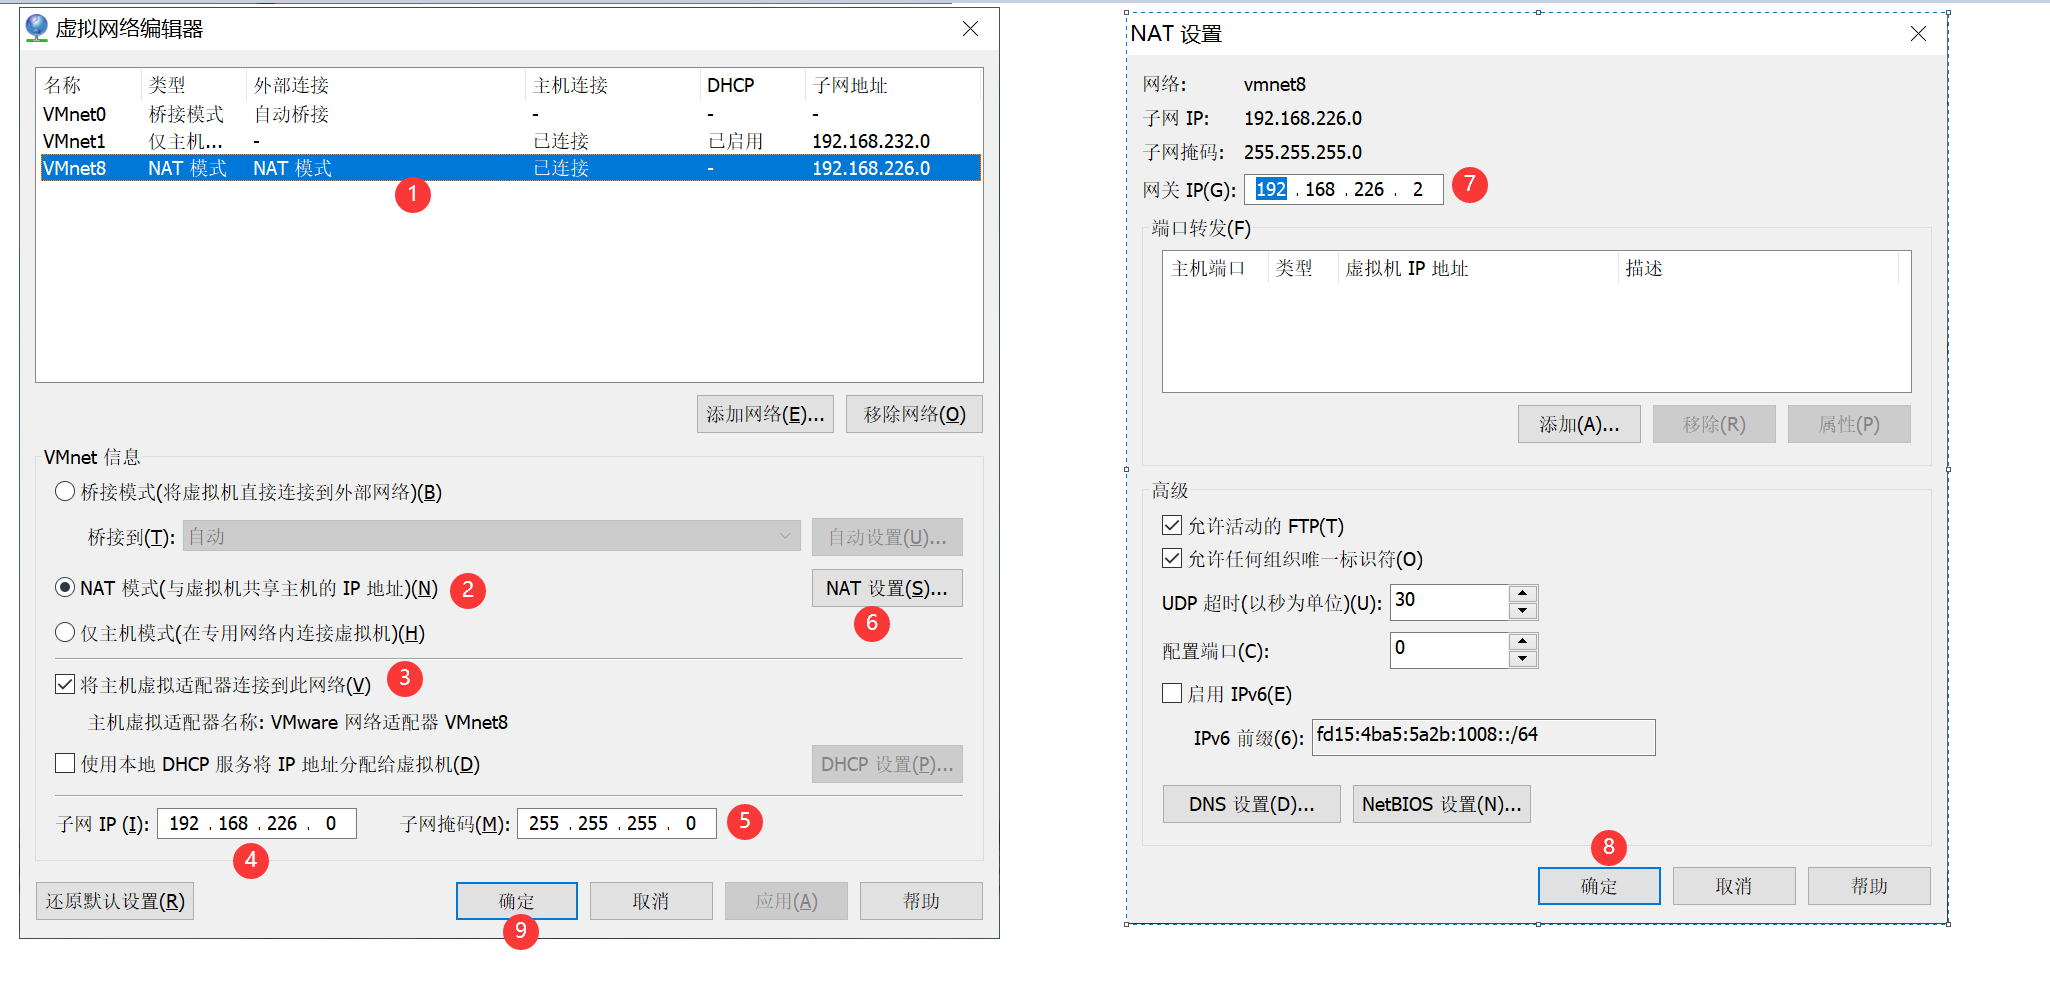The image size is (2050, 985).
Task: Click 取消 in Virtual Network Editor
Action: (651, 901)
